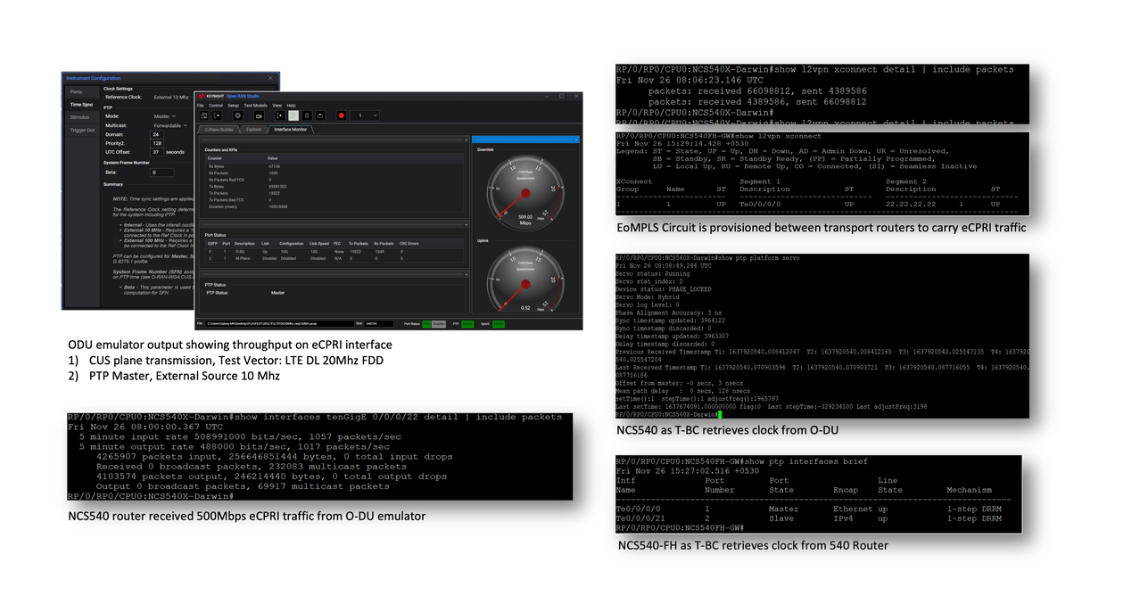Click the green Port Status indicator in the status bar
Image resolution: width=1130 pixels, height=615 pixels.
tap(427, 324)
